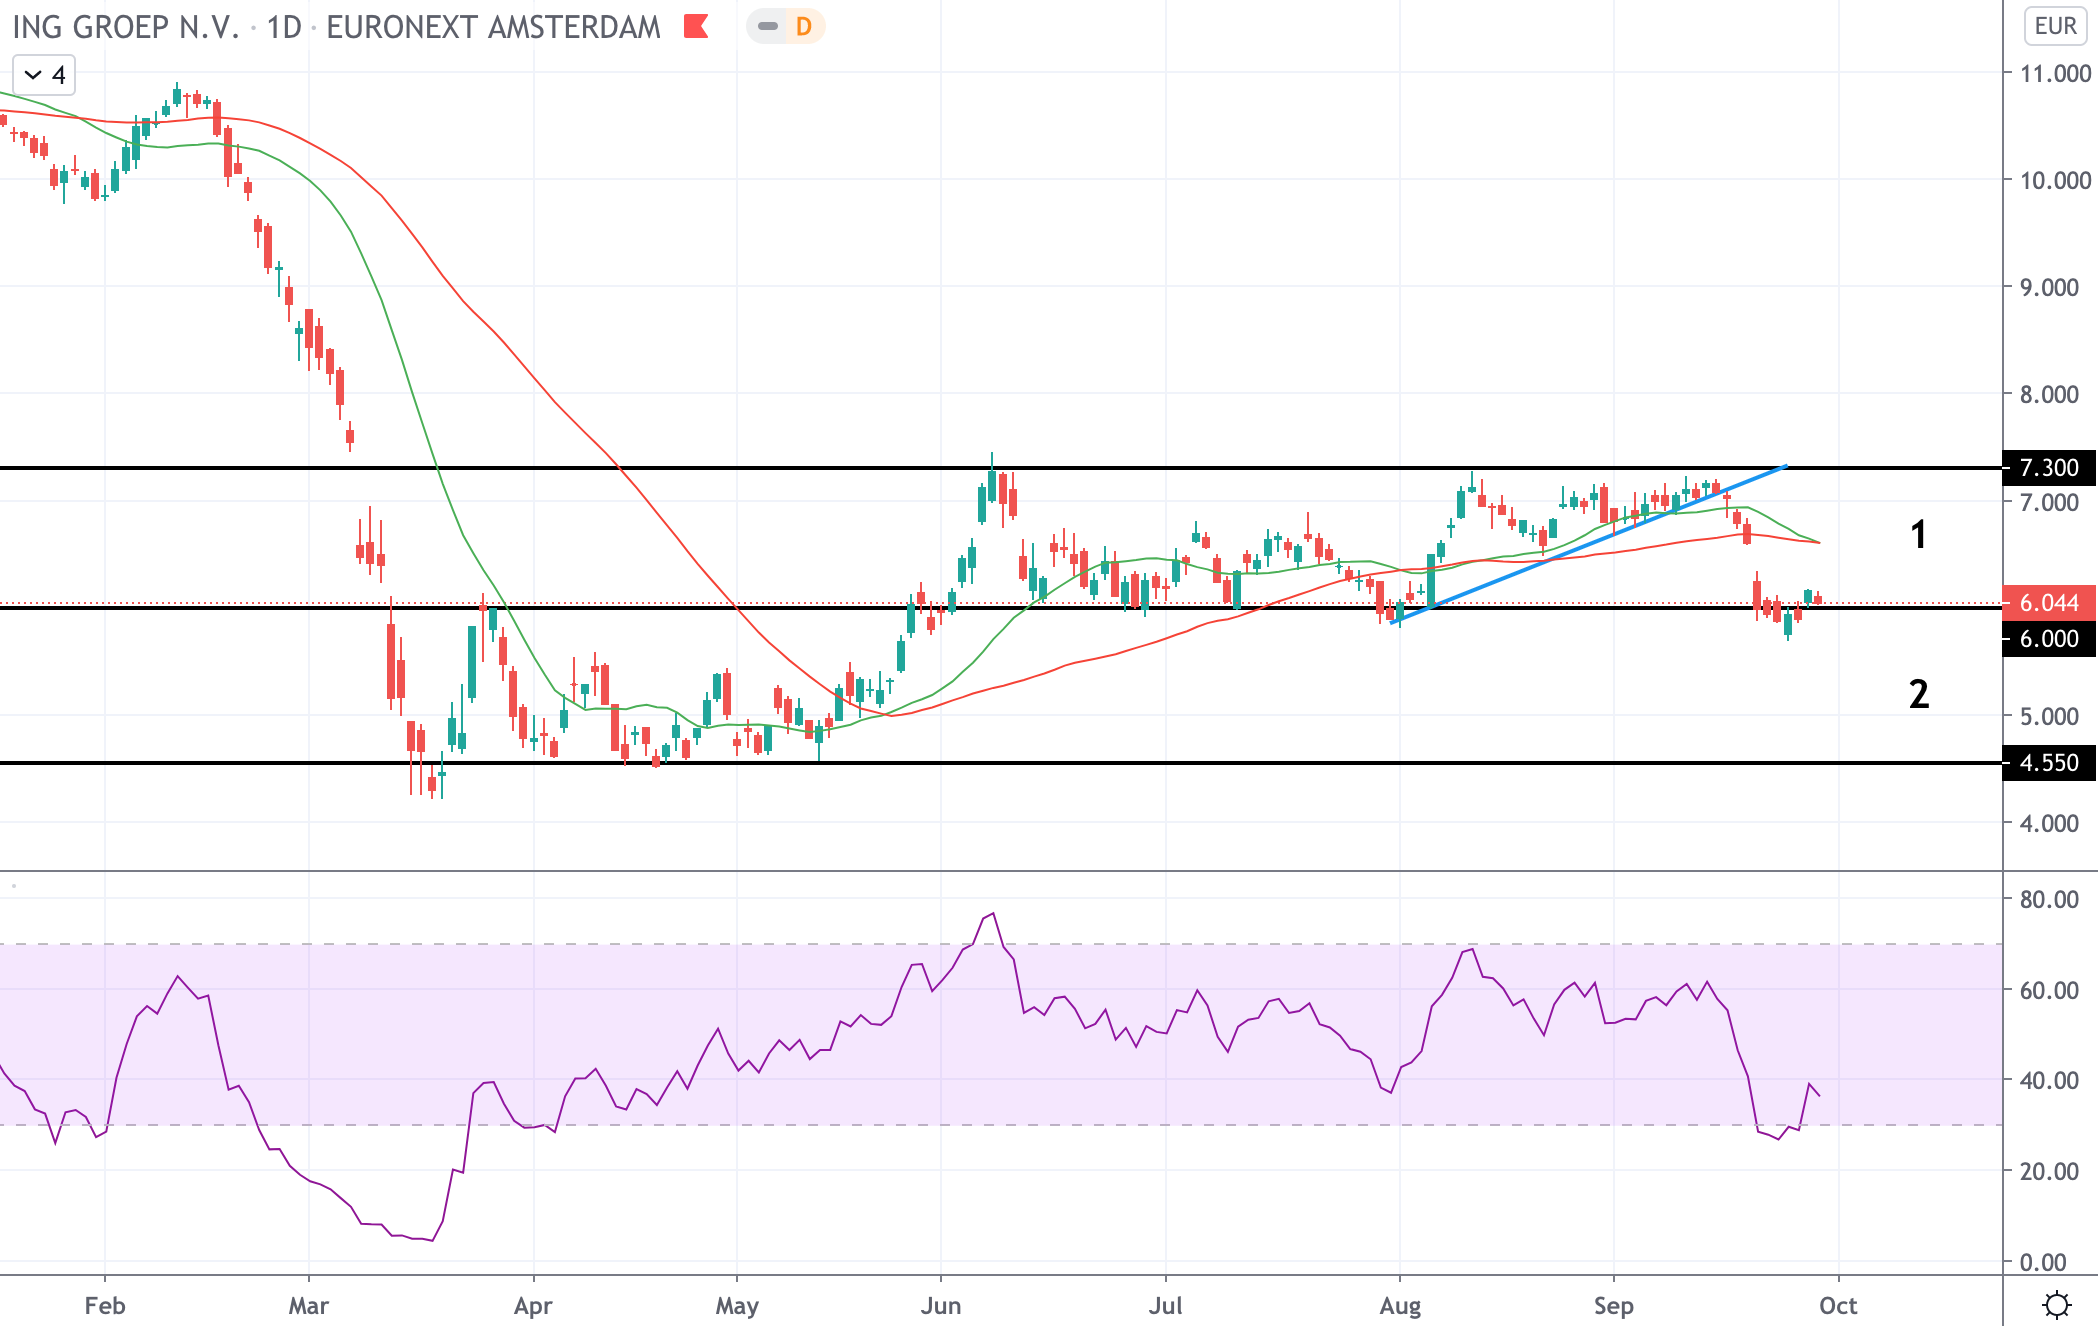Click the Jul label on time axis
The width and height of the screenshot is (2098, 1326).
[1166, 1305]
